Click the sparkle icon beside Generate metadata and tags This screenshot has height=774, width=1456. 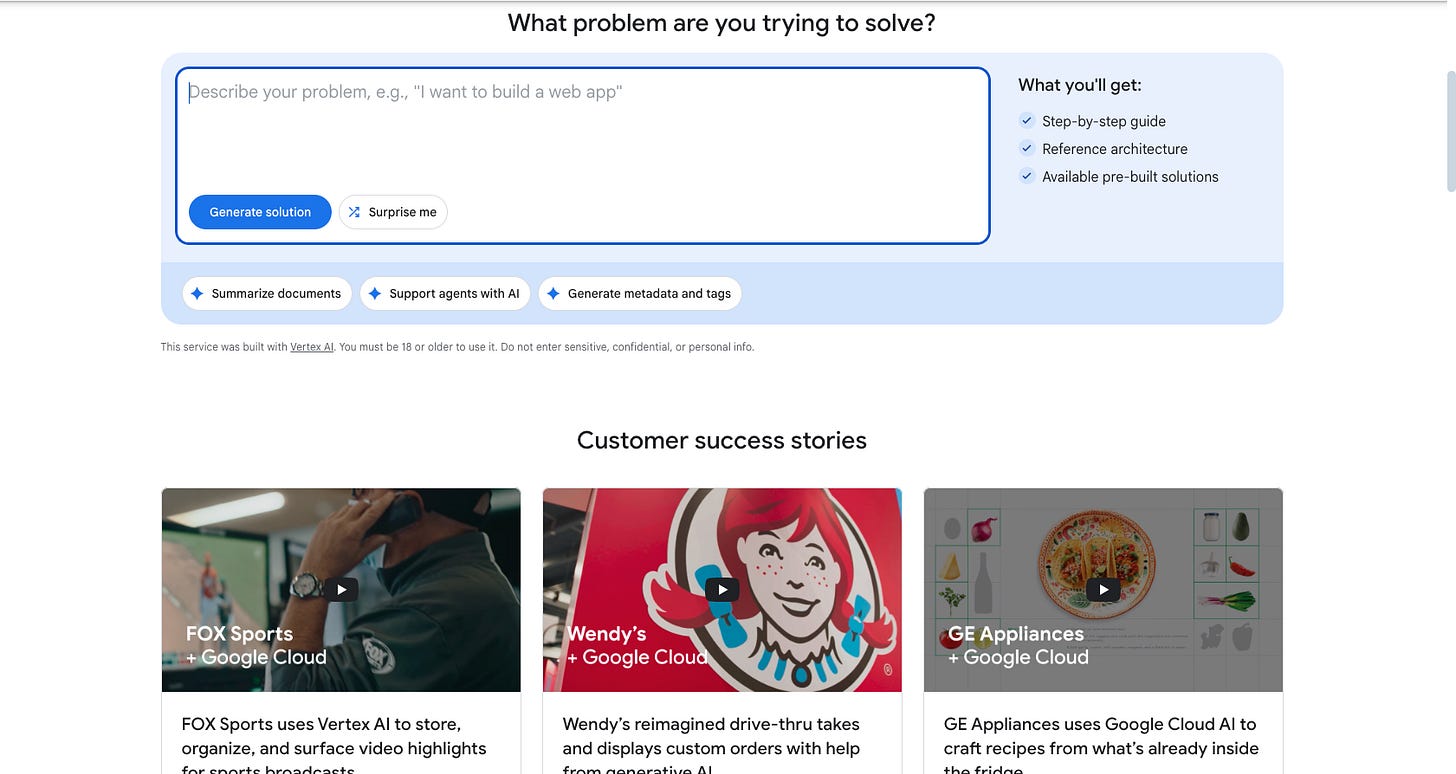tap(553, 294)
